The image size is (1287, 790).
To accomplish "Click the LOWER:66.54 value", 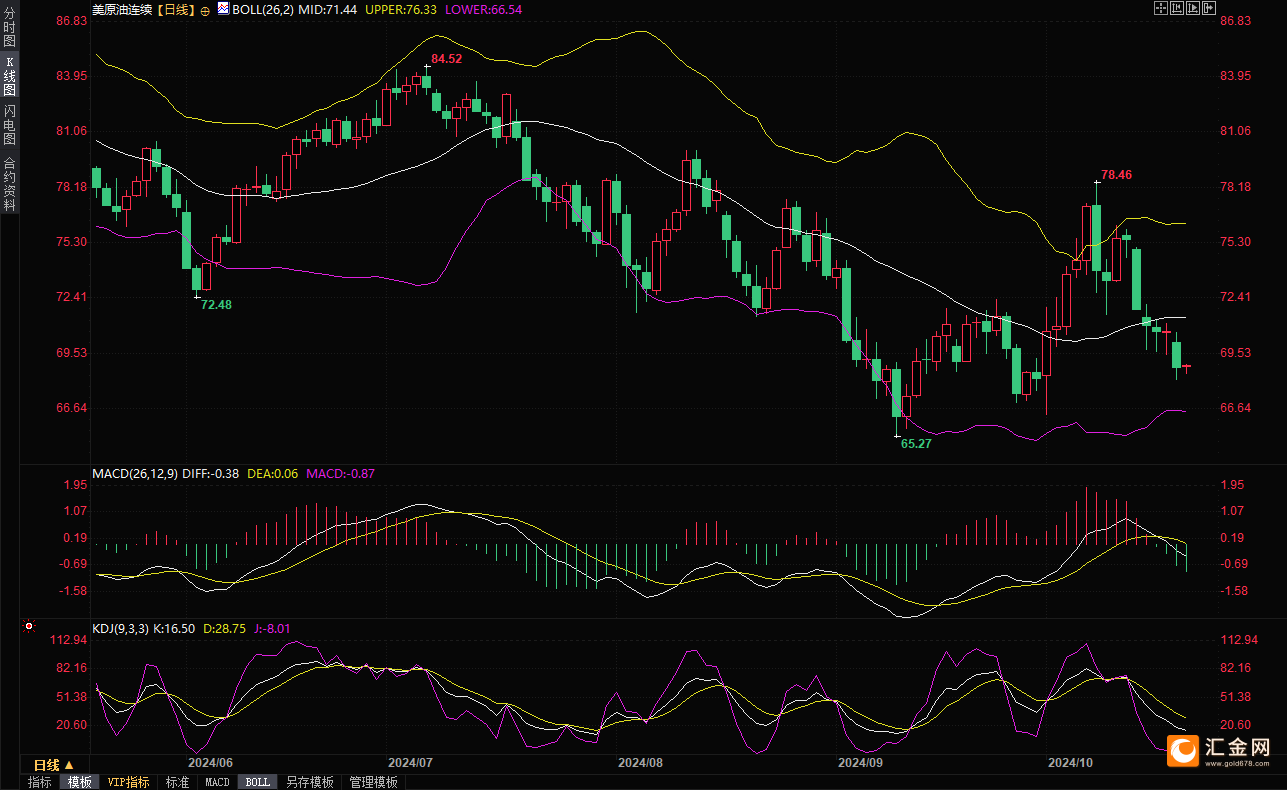I will point(483,10).
